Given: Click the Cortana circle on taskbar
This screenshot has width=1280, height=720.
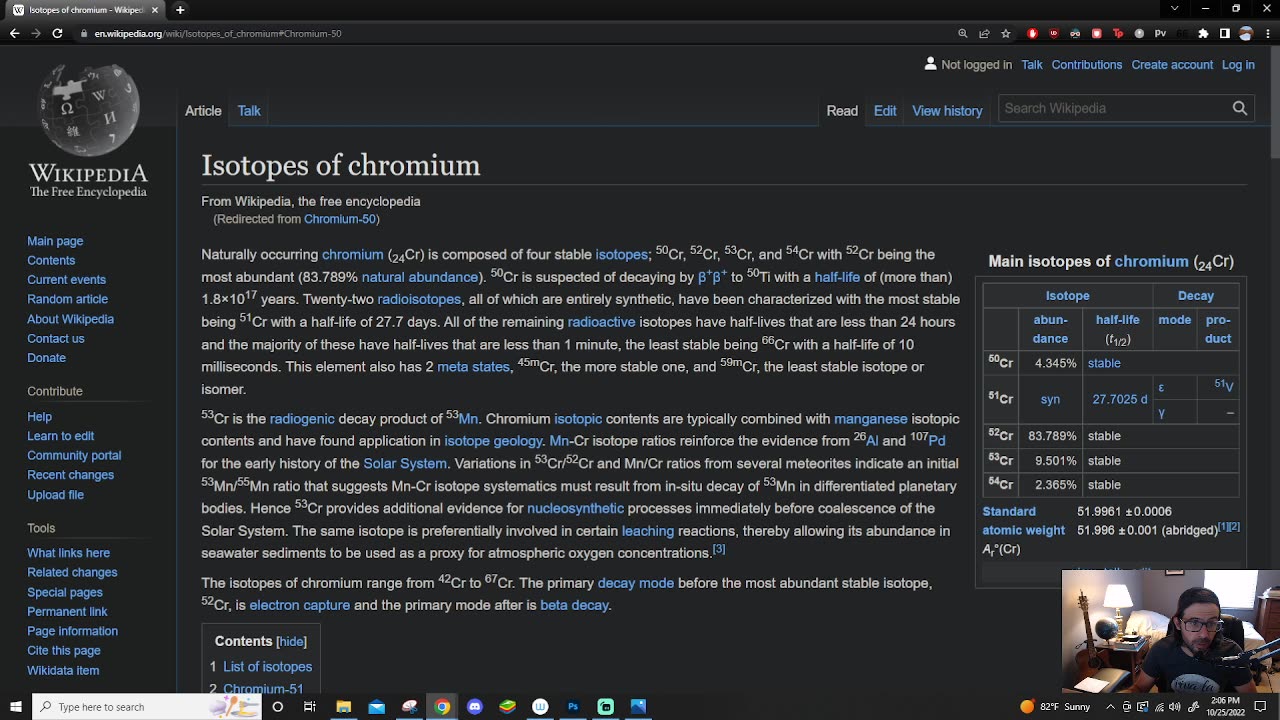Looking at the screenshot, I should tap(278, 707).
